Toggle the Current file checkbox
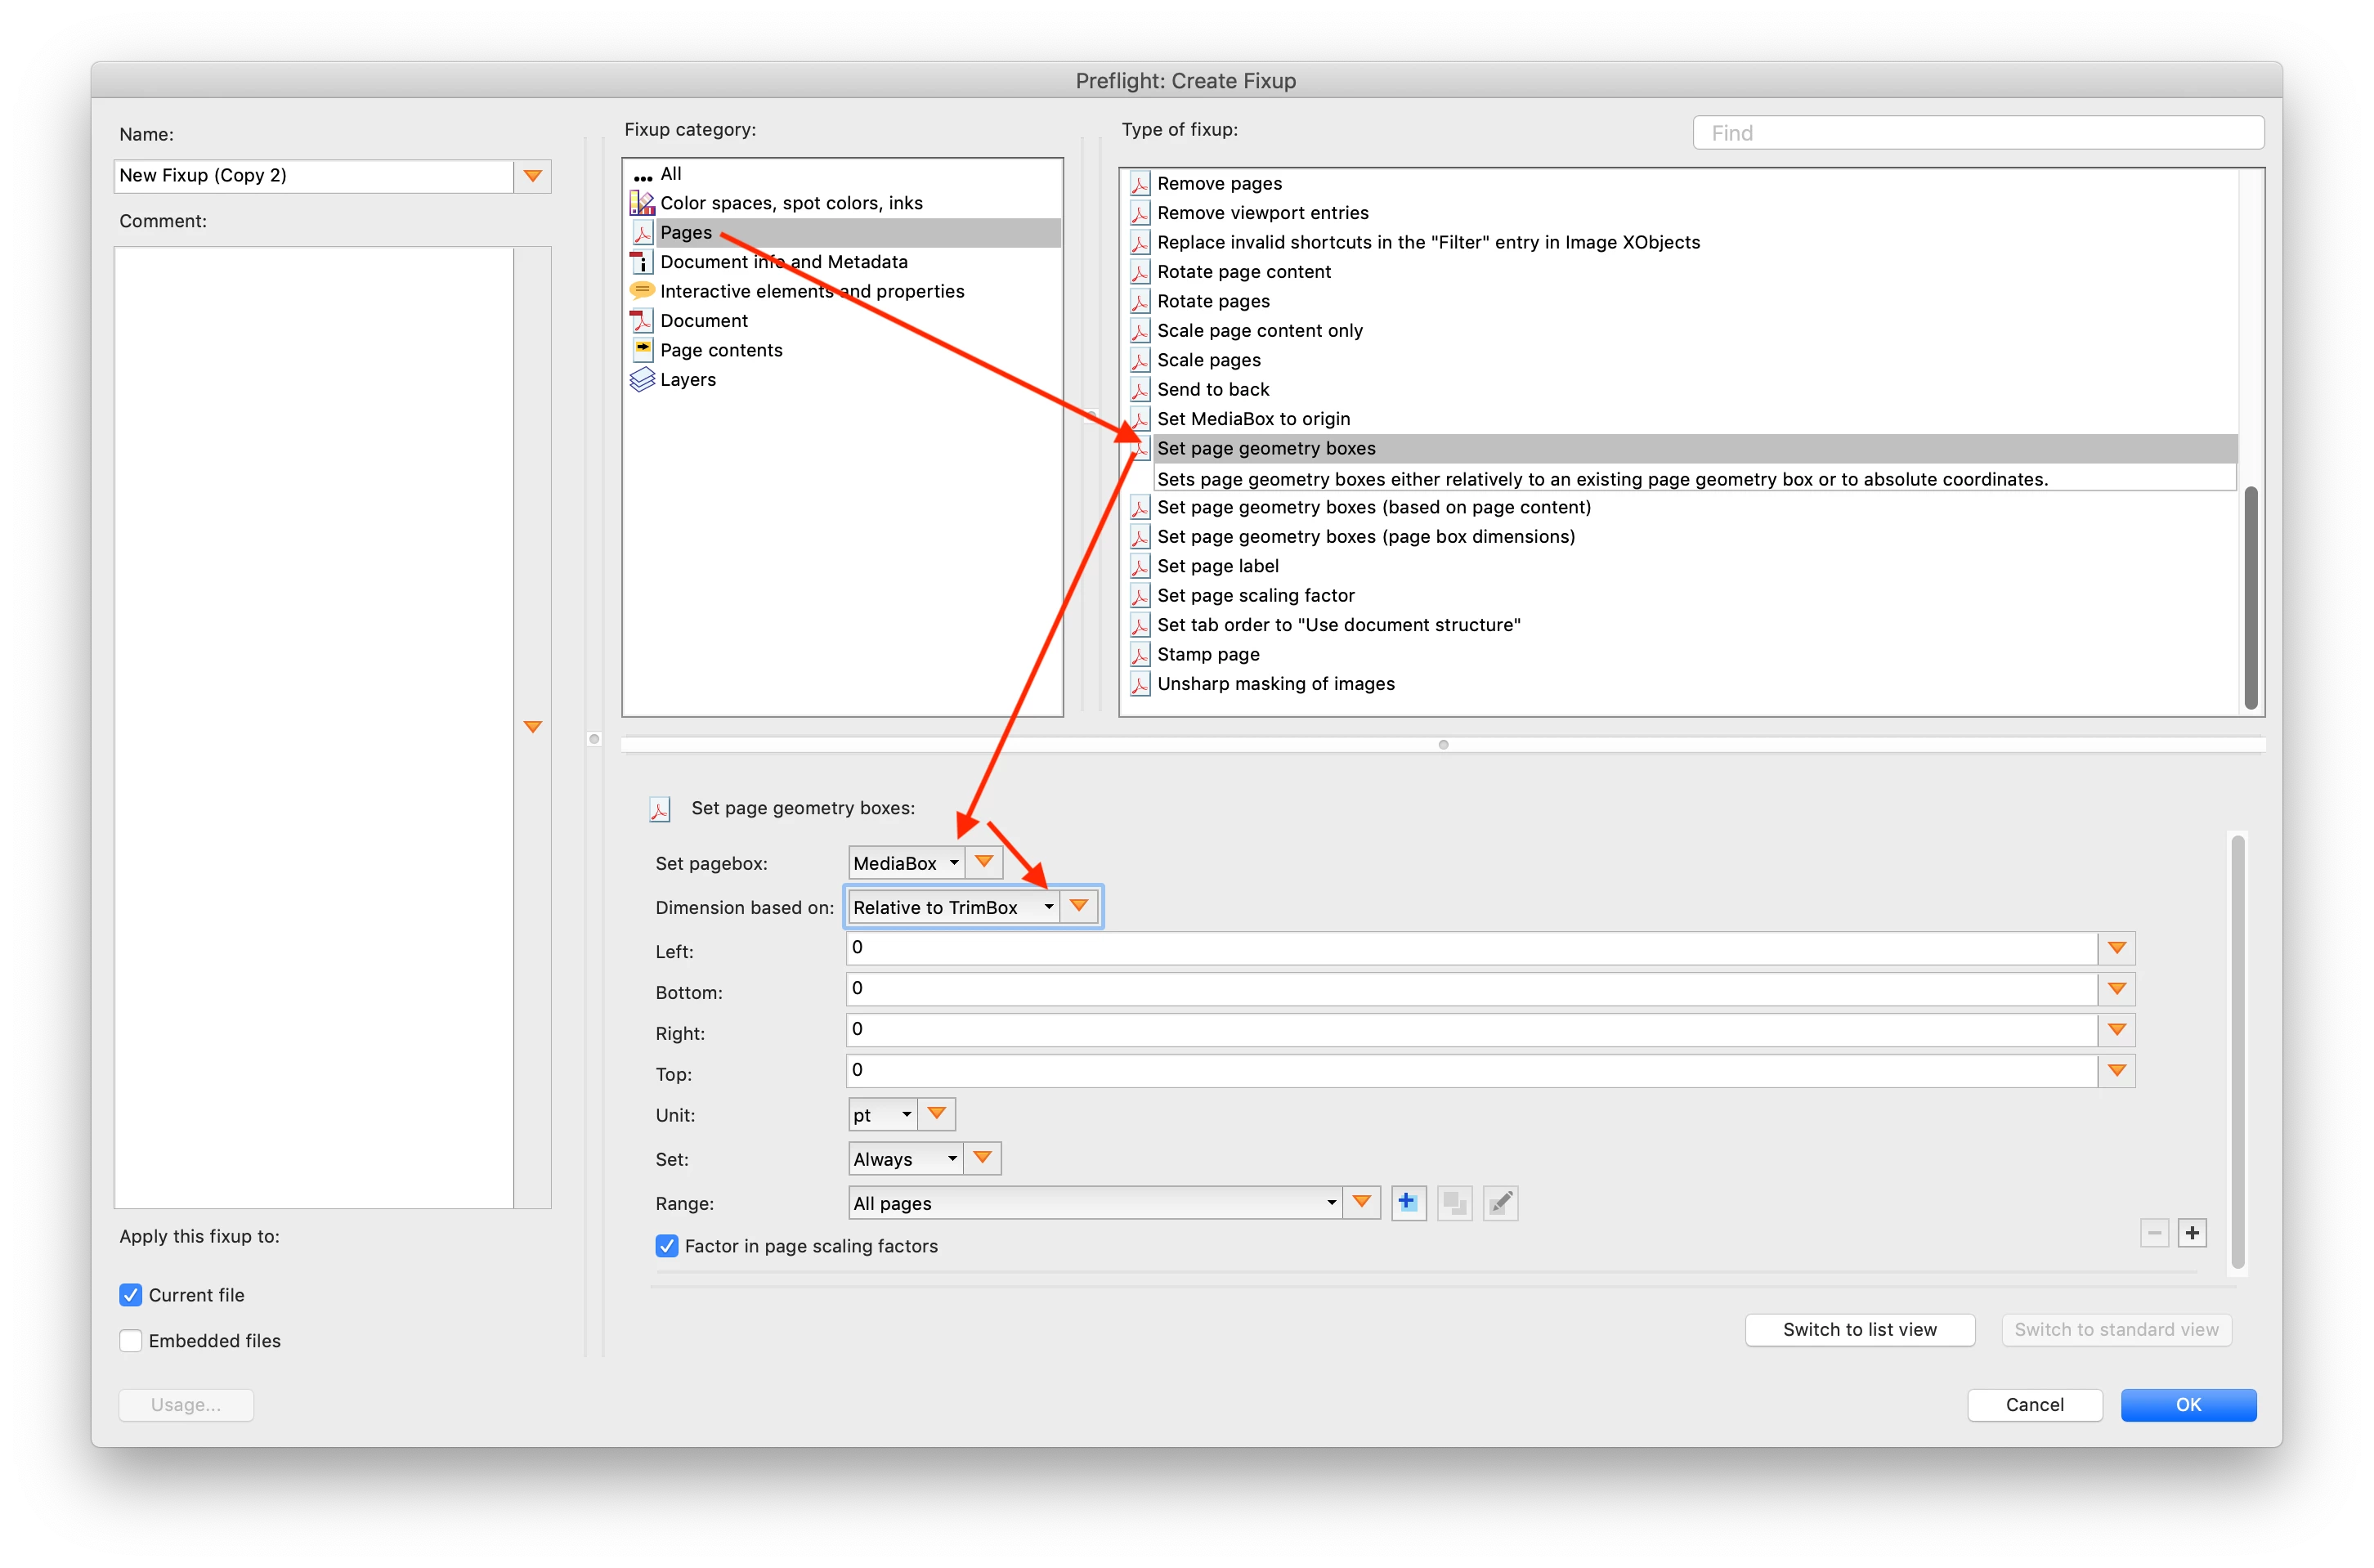This screenshot has height=1568, width=2374. click(x=131, y=1295)
